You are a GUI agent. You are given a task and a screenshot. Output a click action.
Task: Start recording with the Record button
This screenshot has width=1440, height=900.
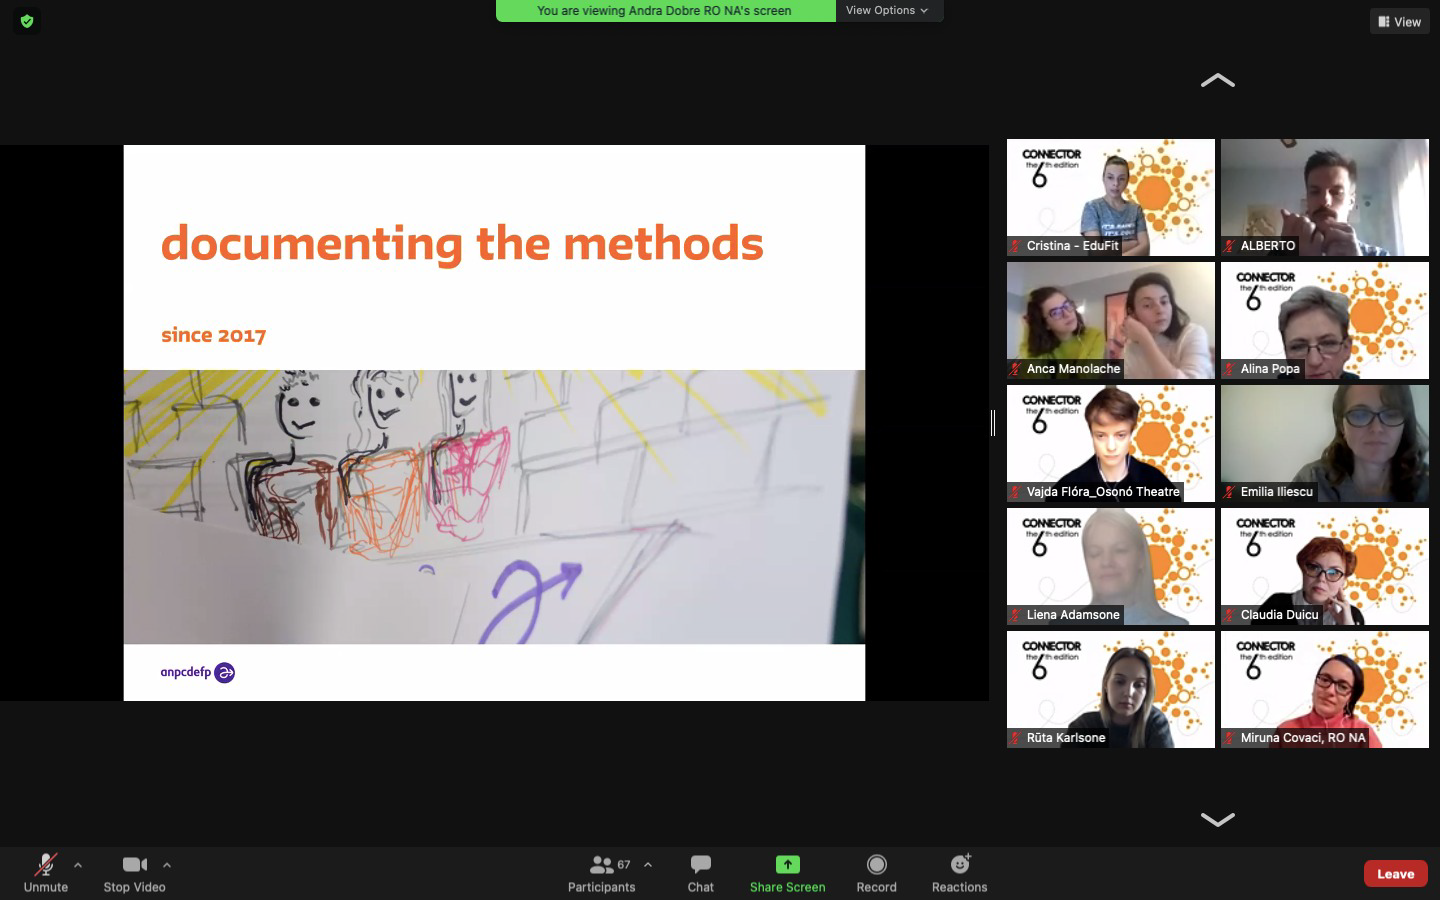click(876, 873)
